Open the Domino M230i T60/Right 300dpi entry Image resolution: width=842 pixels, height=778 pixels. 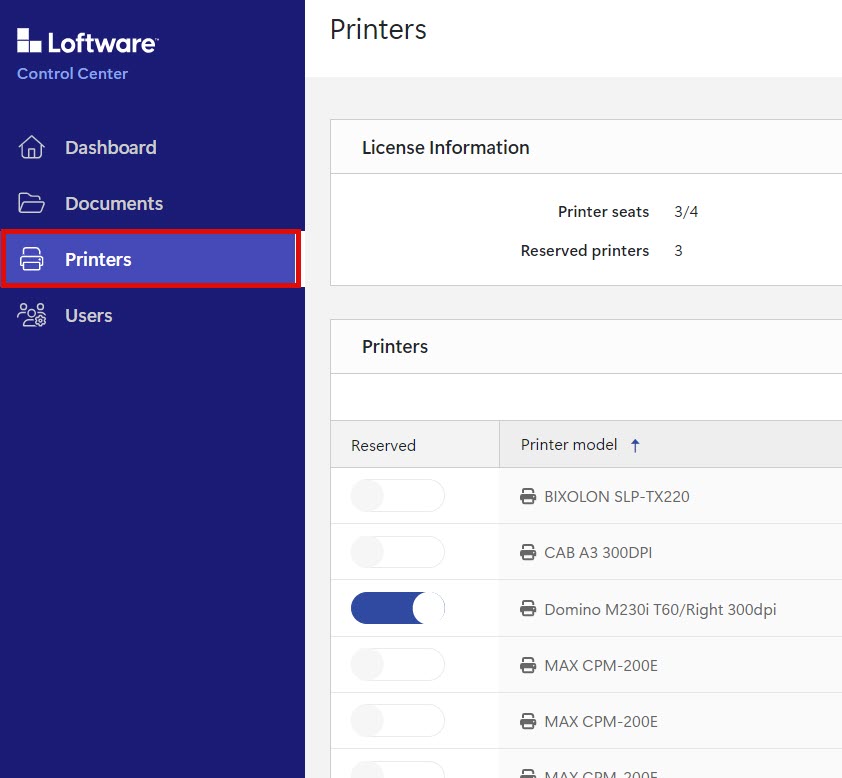point(660,609)
